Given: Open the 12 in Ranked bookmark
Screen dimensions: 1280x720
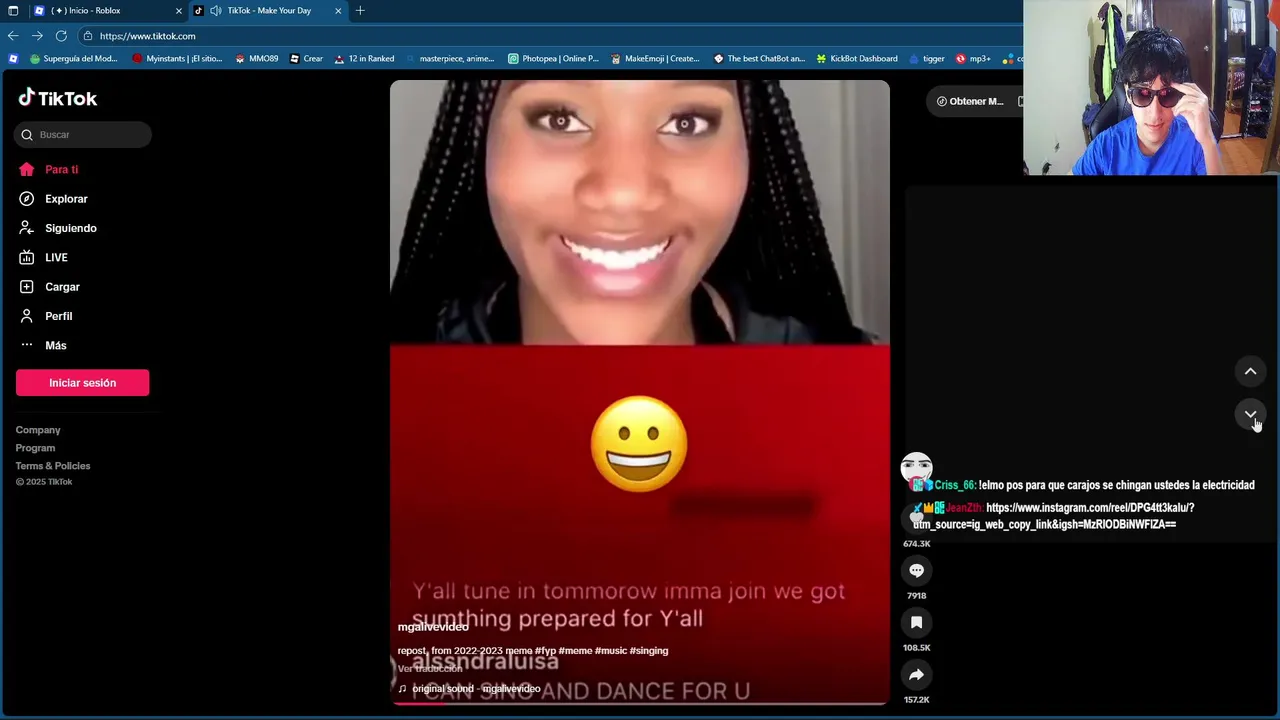Looking at the screenshot, I should click(364, 59).
